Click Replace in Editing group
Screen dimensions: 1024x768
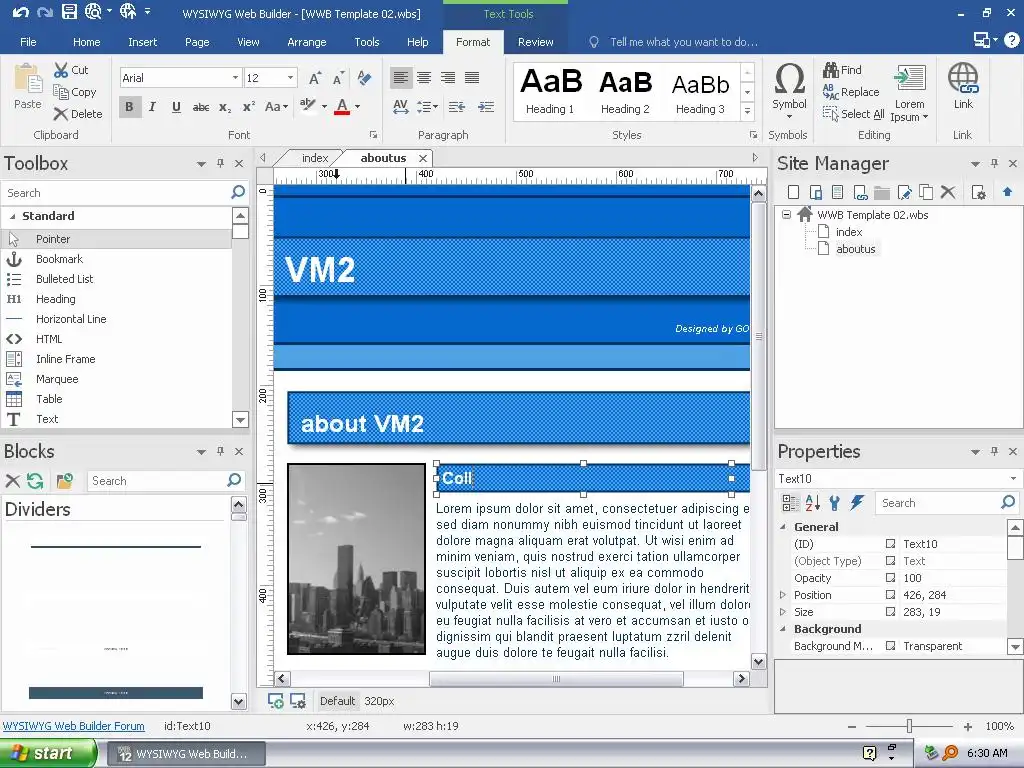click(850, 92)
